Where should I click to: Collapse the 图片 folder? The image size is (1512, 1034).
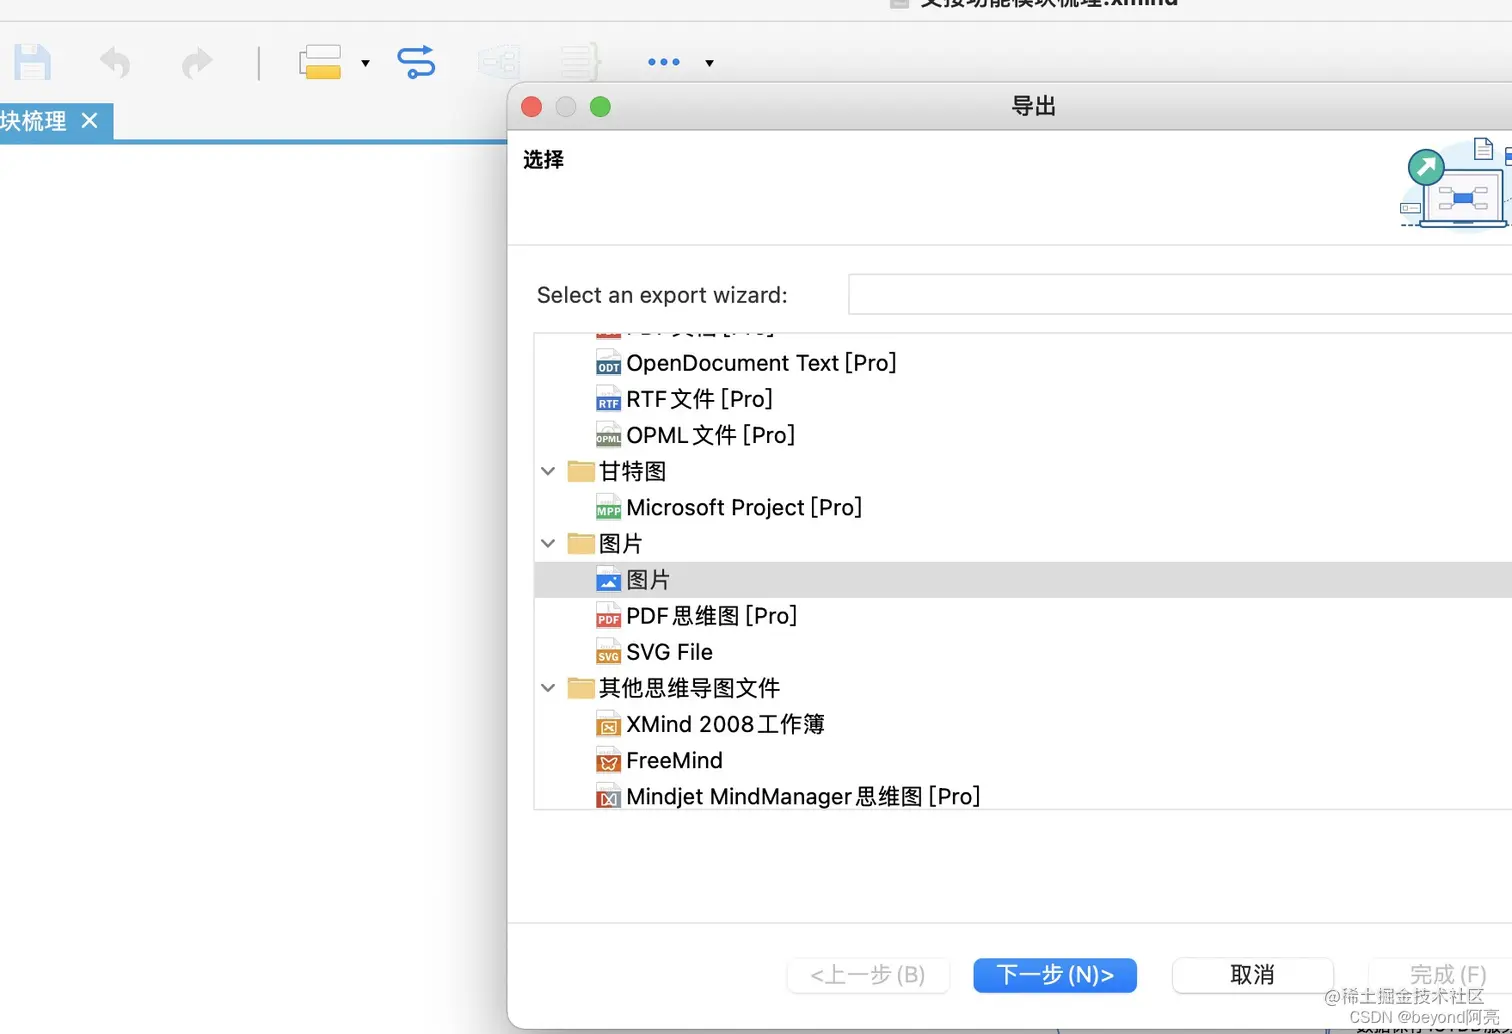click(x=548, y=543)
